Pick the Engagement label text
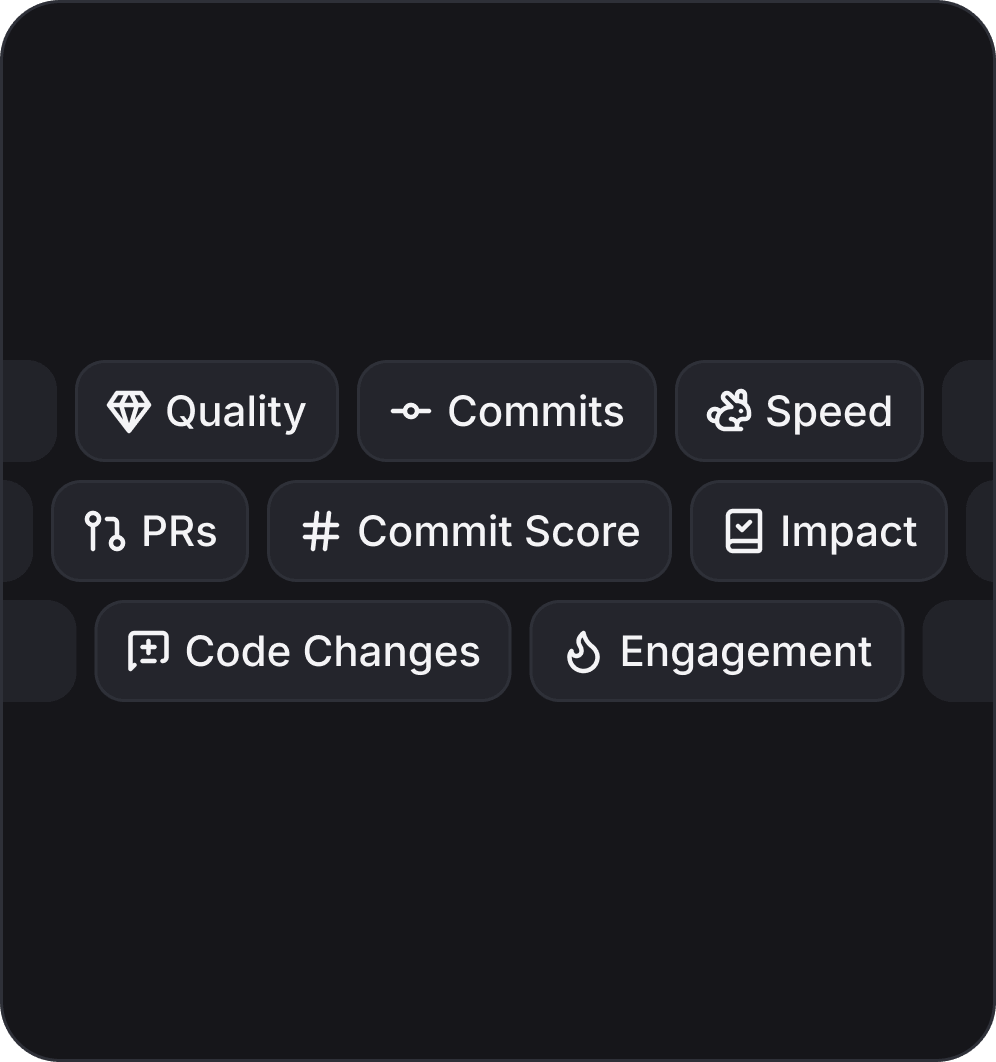The height and width of the screenshot is (1062, 996). 746,651
